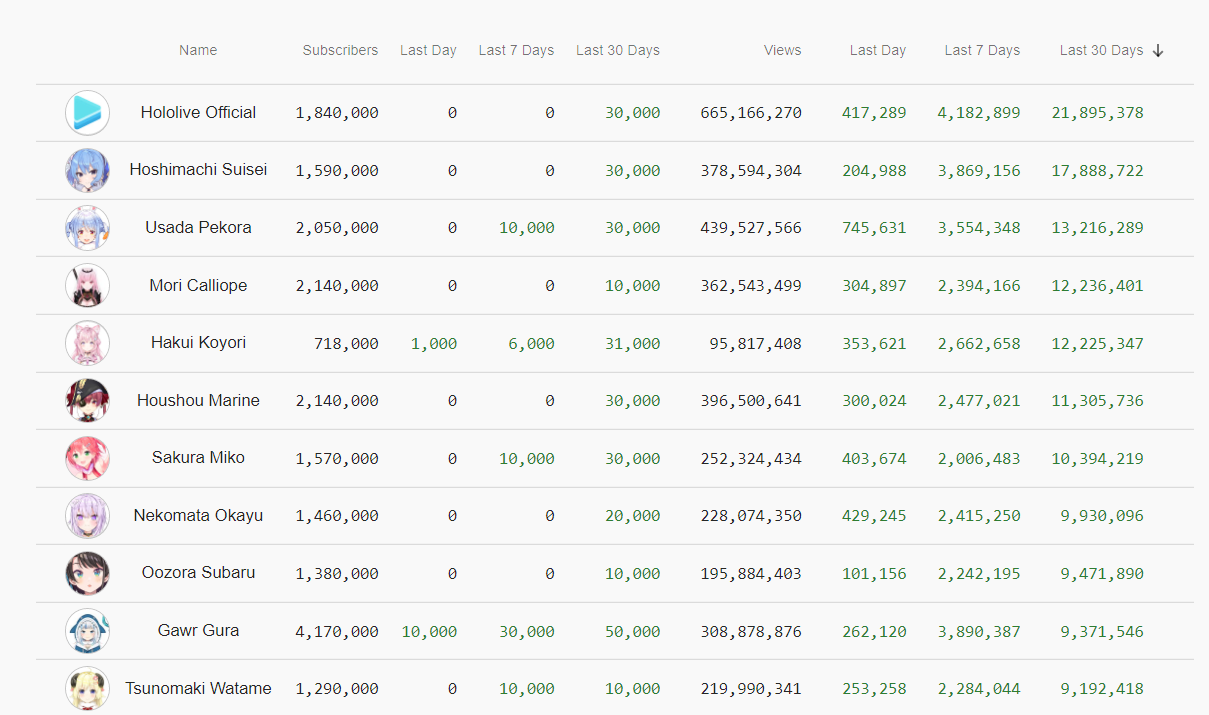Click Mori Calliope's avatar icon

[x=87, y=285]
